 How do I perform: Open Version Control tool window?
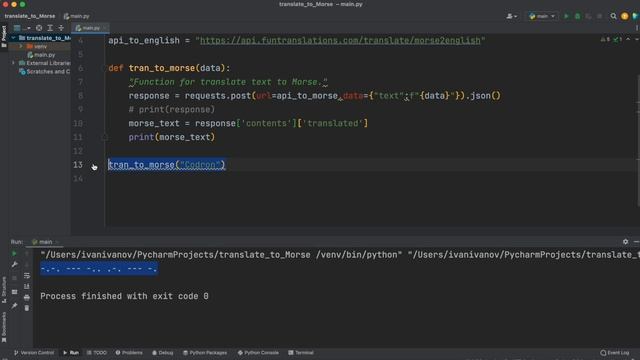[x=33, y=353]
